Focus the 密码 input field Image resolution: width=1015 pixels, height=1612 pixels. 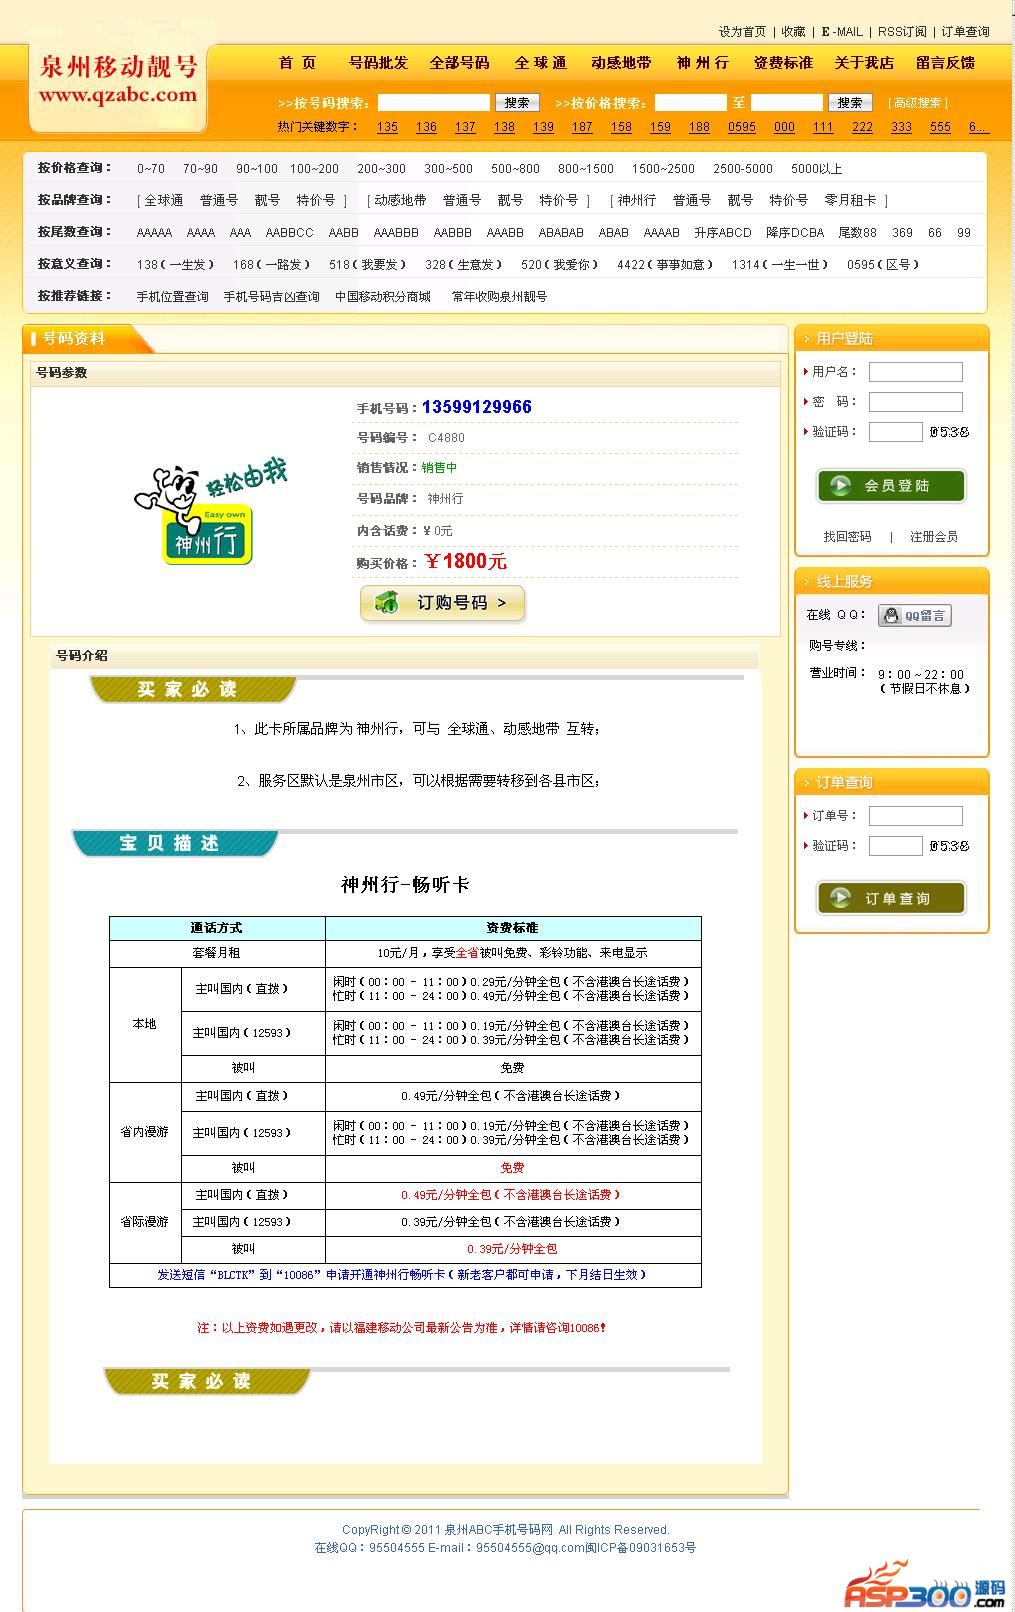915,402
